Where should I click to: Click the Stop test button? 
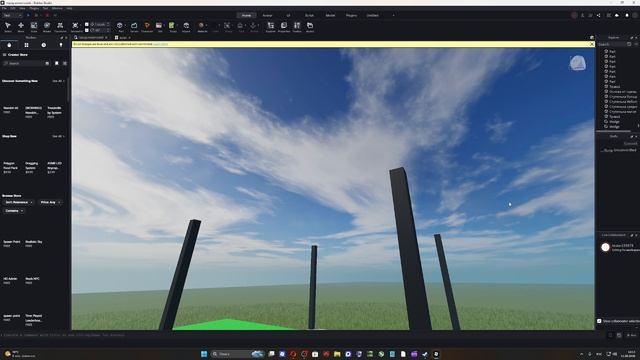(x=47, y=15)
